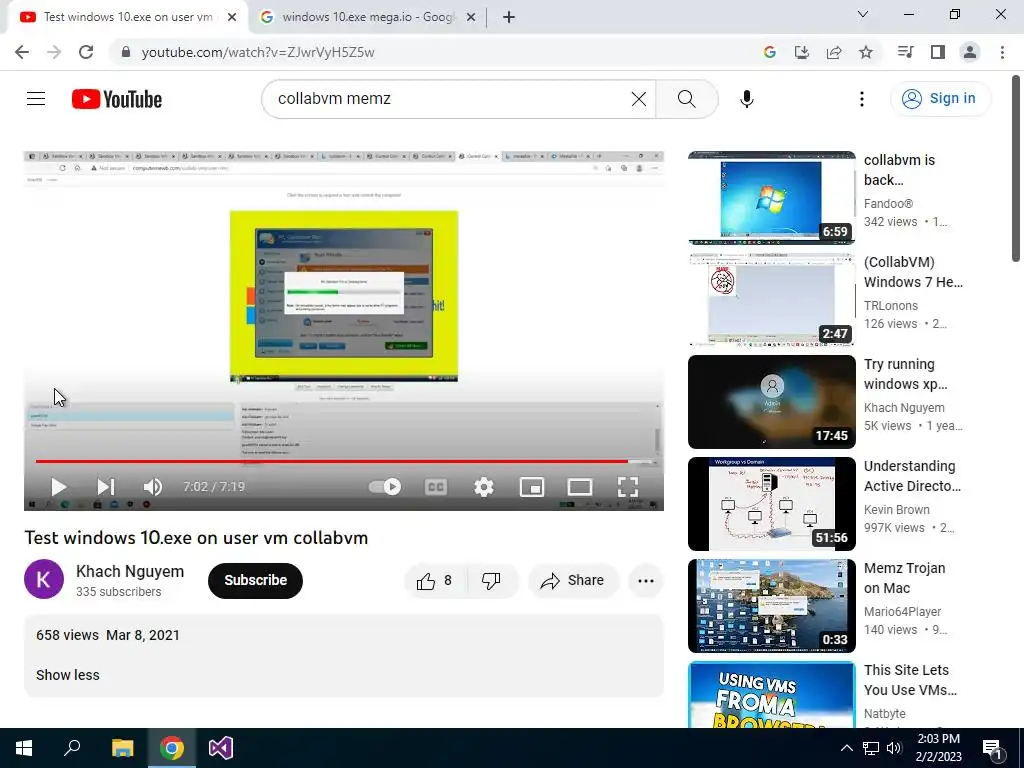
Task: Reload the current page
Action: click(x=86, y=52)
